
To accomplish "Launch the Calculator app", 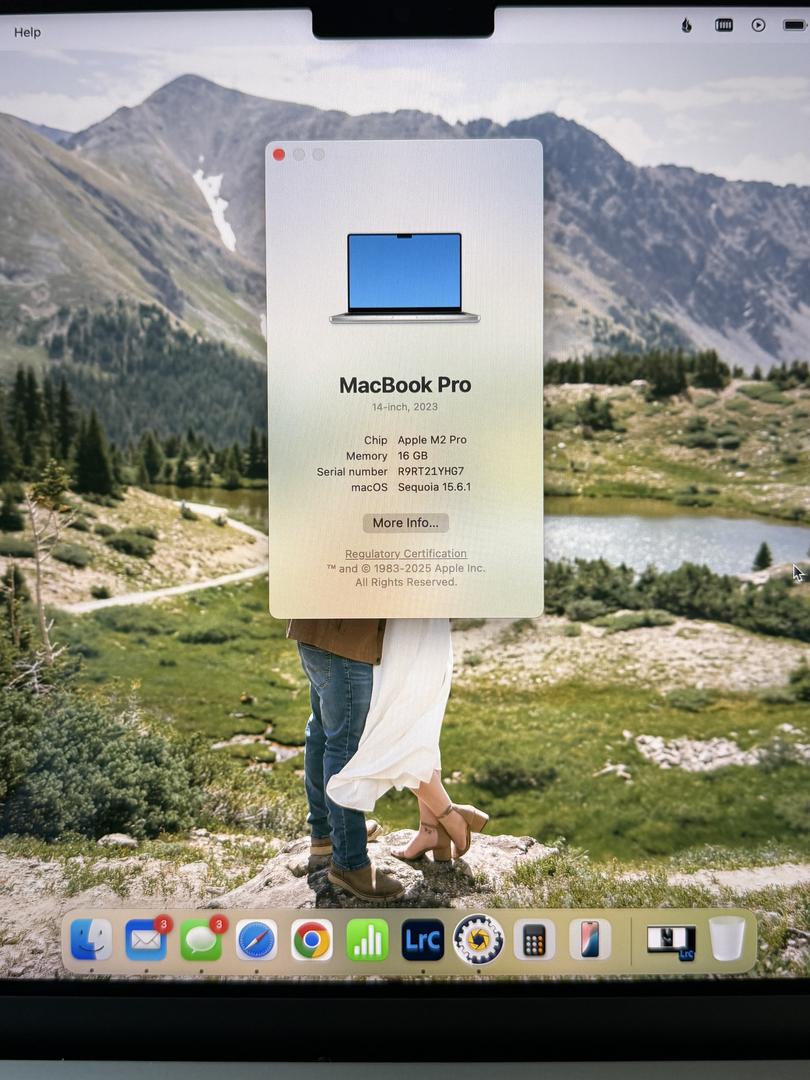I will click(x=534, y=940).
